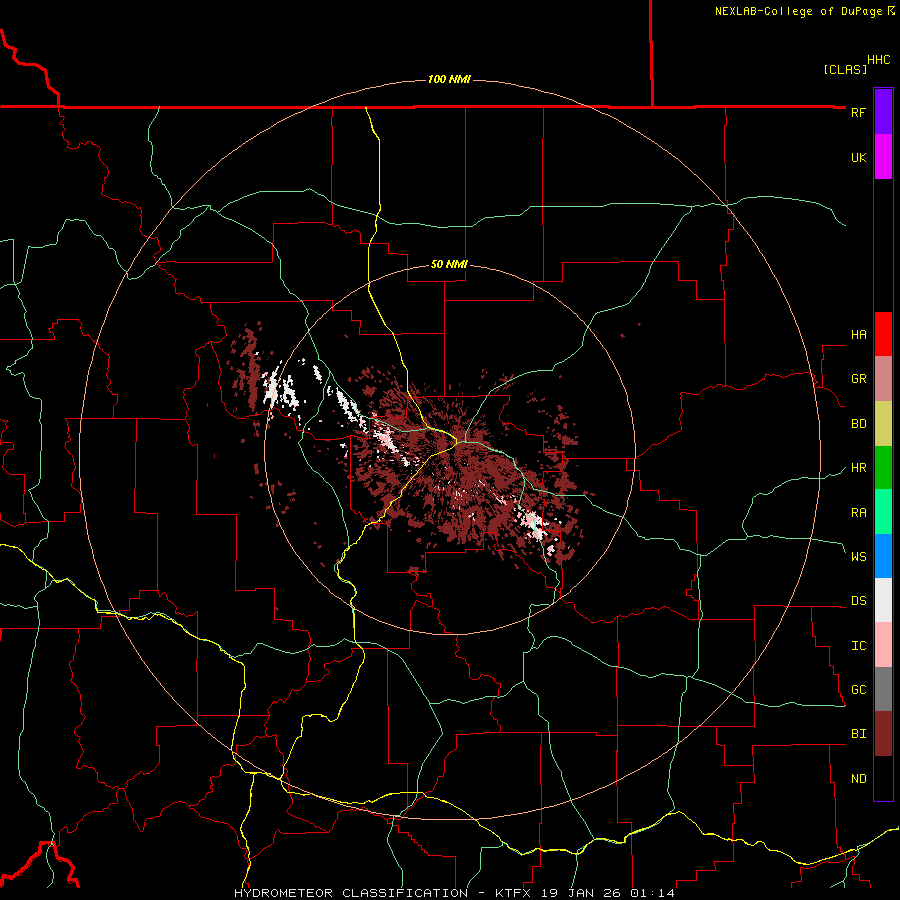900x900 pixels.
Task: Click the GC gray legend swatch
Action: pos(883,689)
